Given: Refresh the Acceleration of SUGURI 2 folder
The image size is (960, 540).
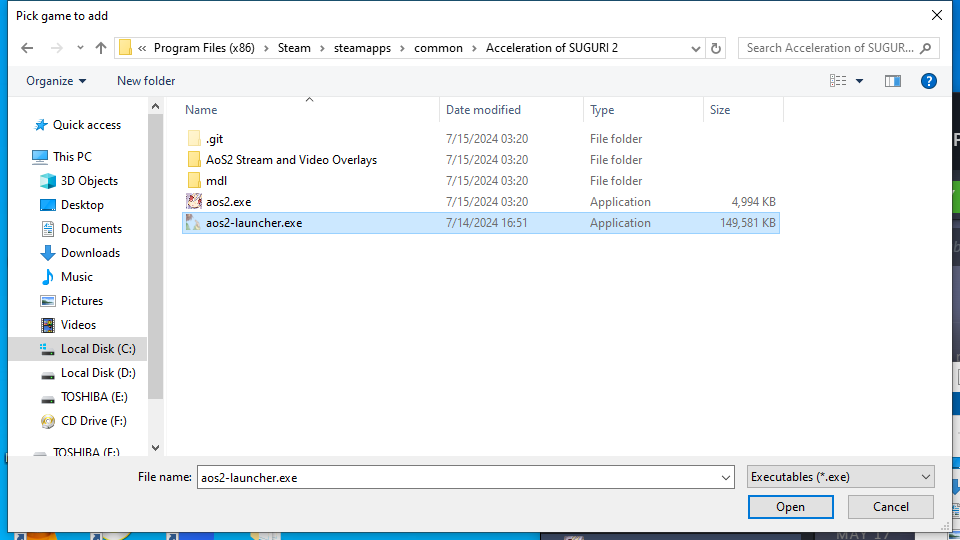Looking at the screenshot, I should (x=716, y=48).
